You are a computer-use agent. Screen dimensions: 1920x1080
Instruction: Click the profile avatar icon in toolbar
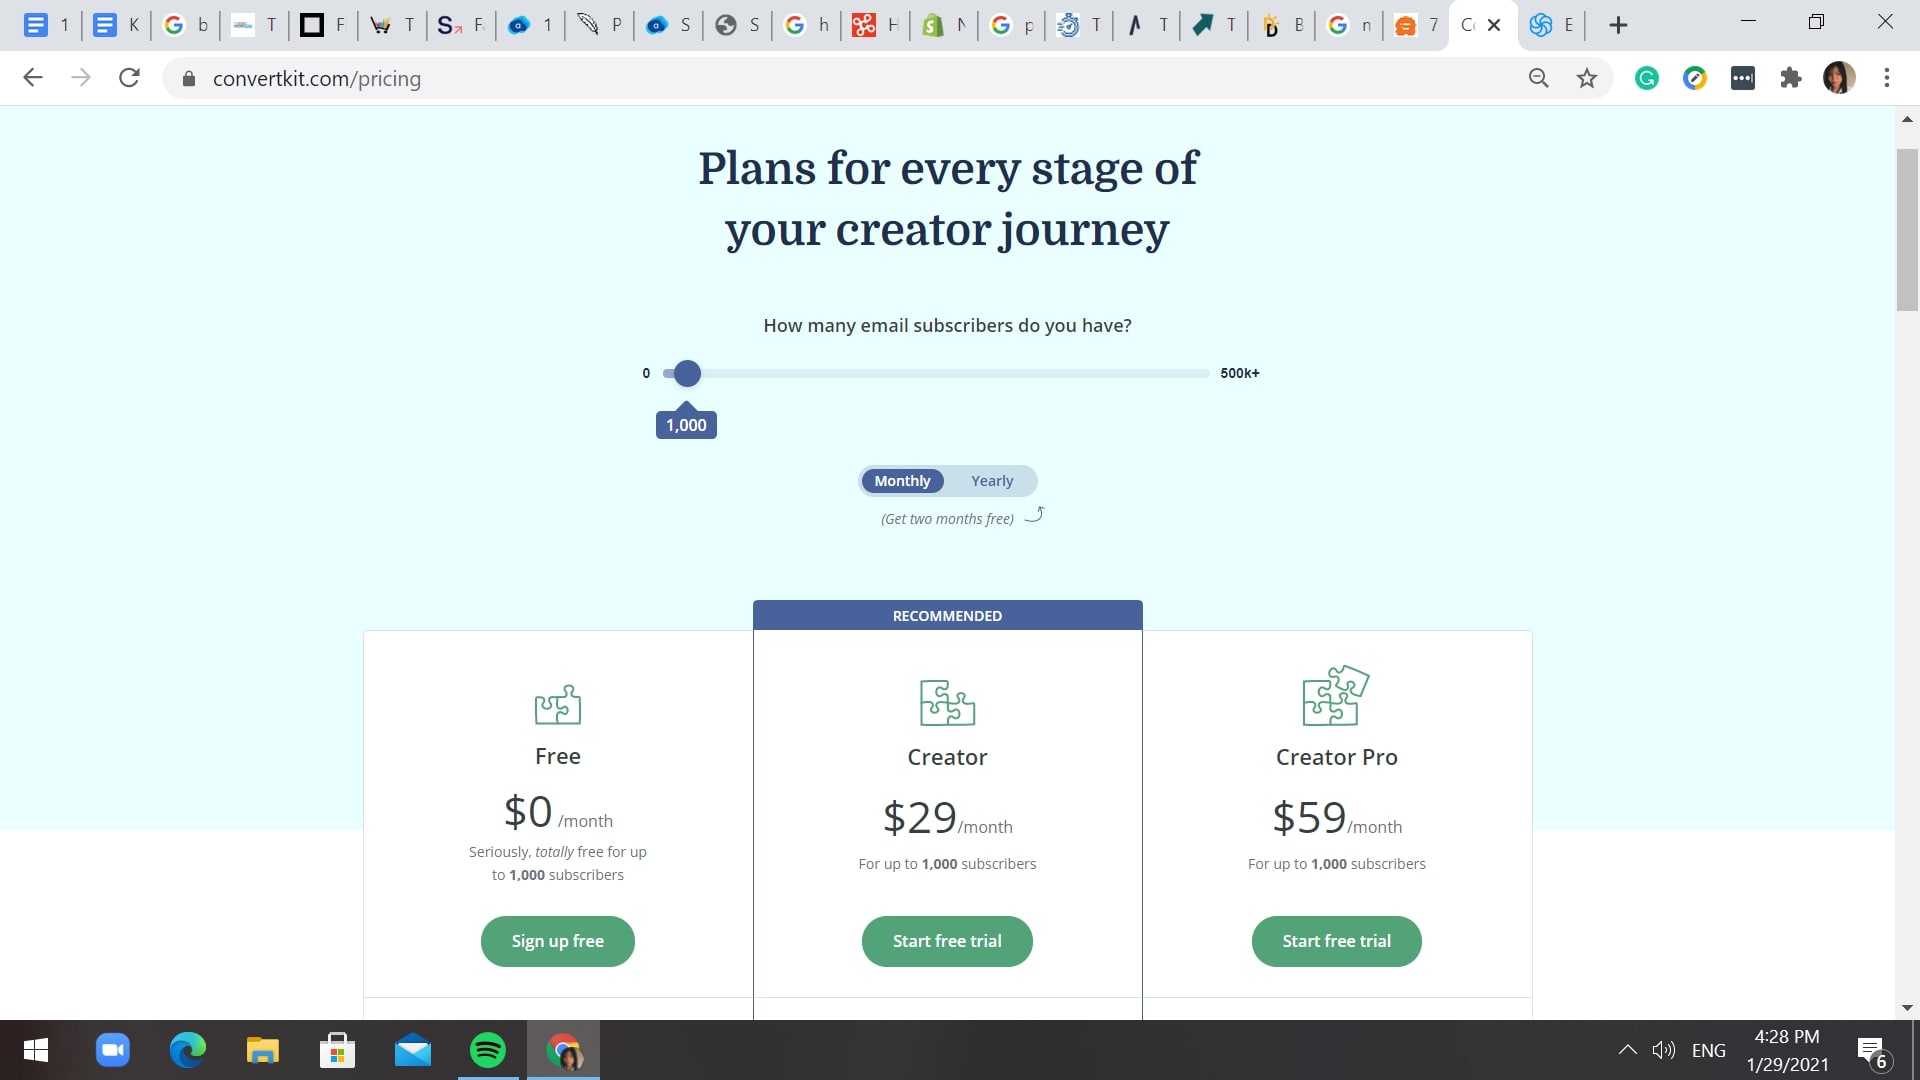click(1840, 78)
